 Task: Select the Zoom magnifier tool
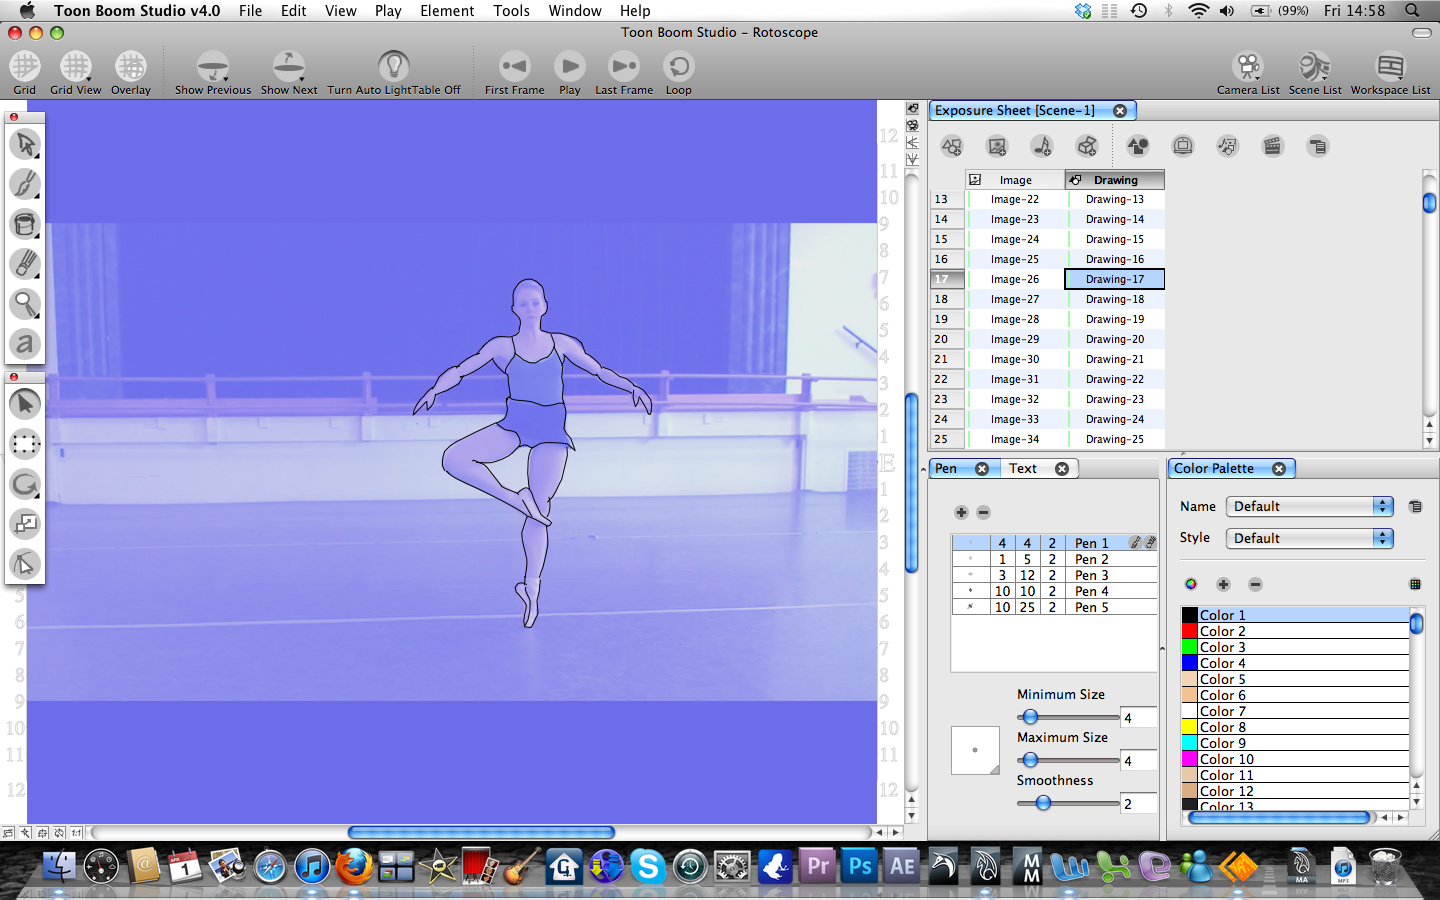tap(25, 304)
